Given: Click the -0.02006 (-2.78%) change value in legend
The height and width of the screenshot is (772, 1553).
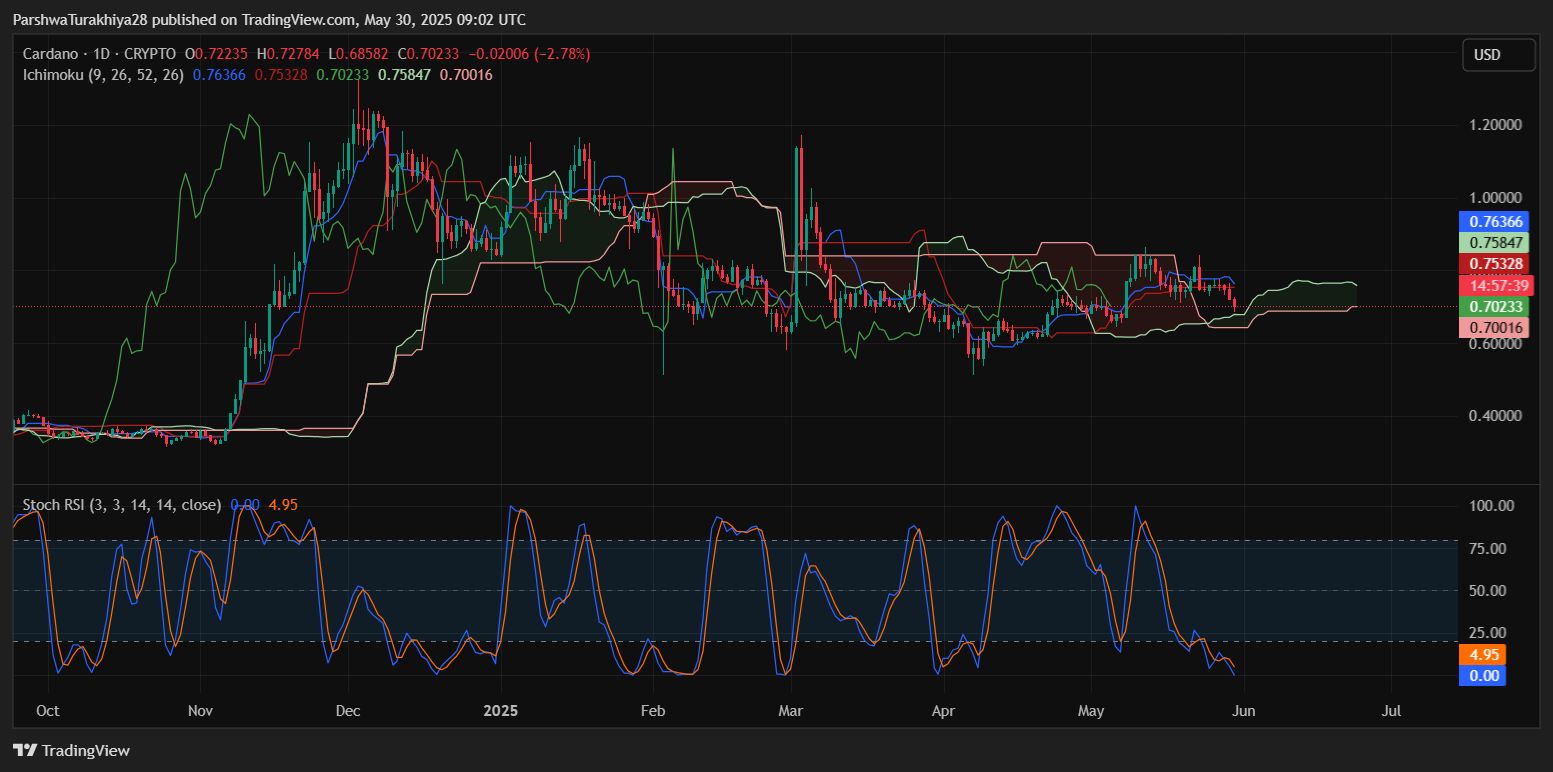Looking at the screenshot, I should (539, 54).
